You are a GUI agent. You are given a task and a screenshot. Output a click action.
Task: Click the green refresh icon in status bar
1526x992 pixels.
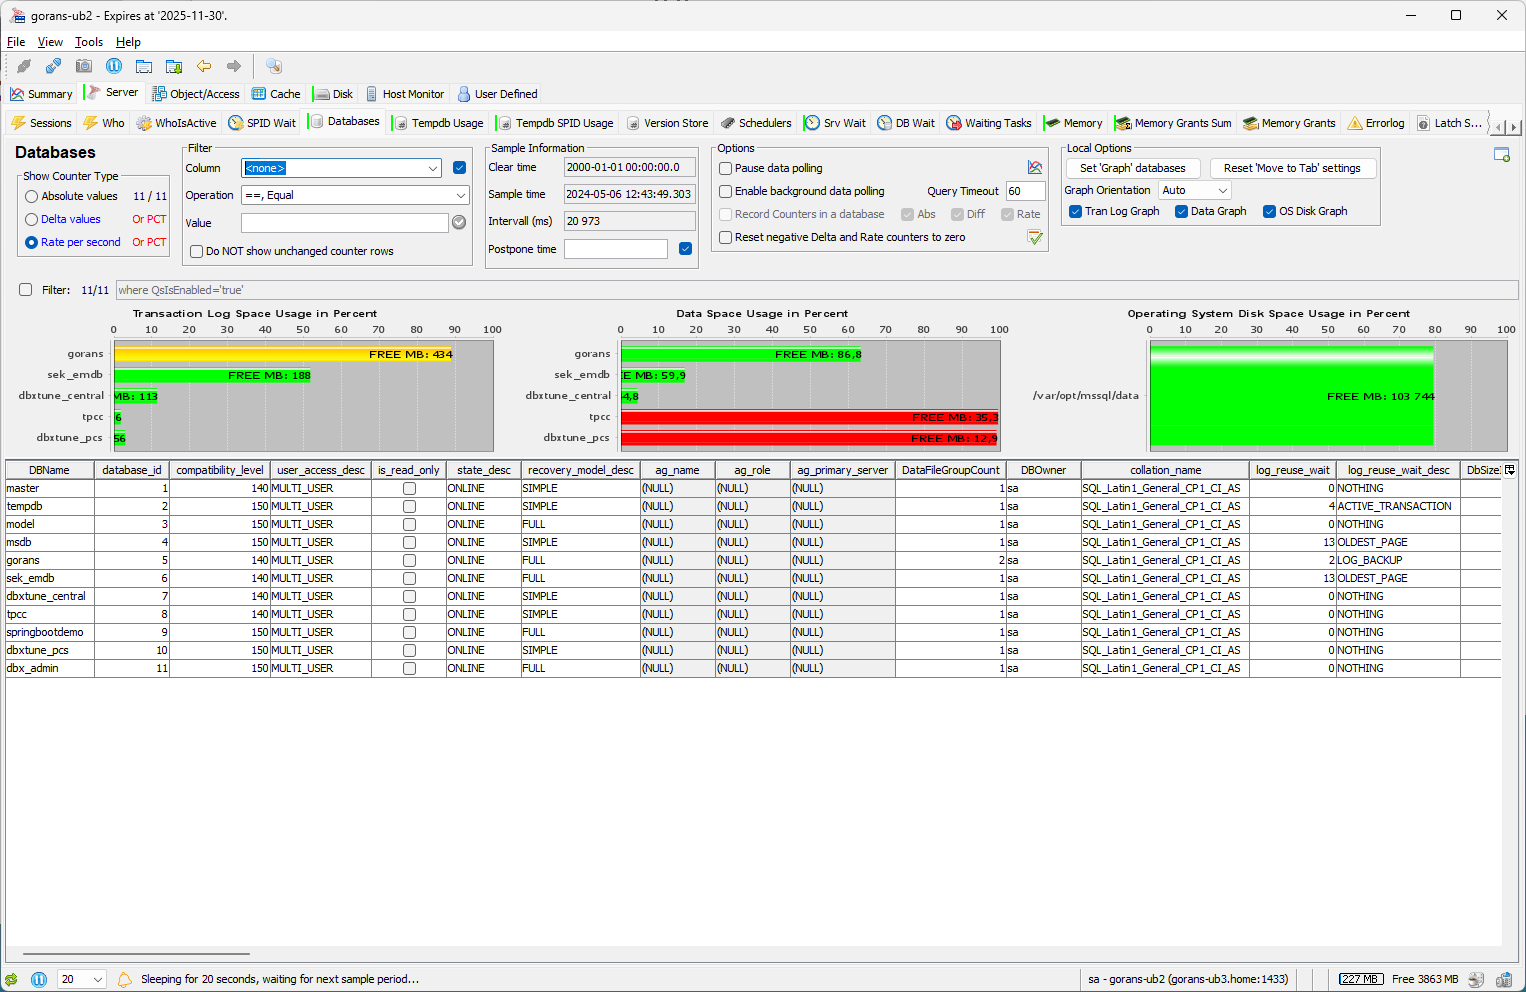point(11,980)
